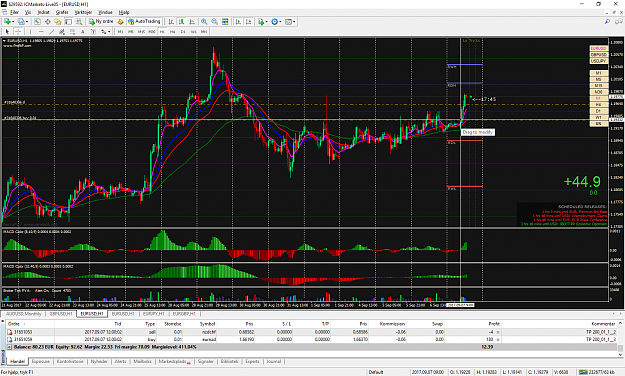Select M1 timeframe in toolbar
The image size is (625, 376).
pos(120,31)
